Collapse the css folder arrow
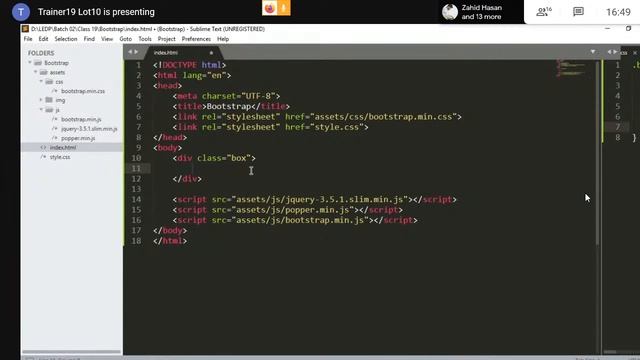640x360 pixels. (41, 81)
